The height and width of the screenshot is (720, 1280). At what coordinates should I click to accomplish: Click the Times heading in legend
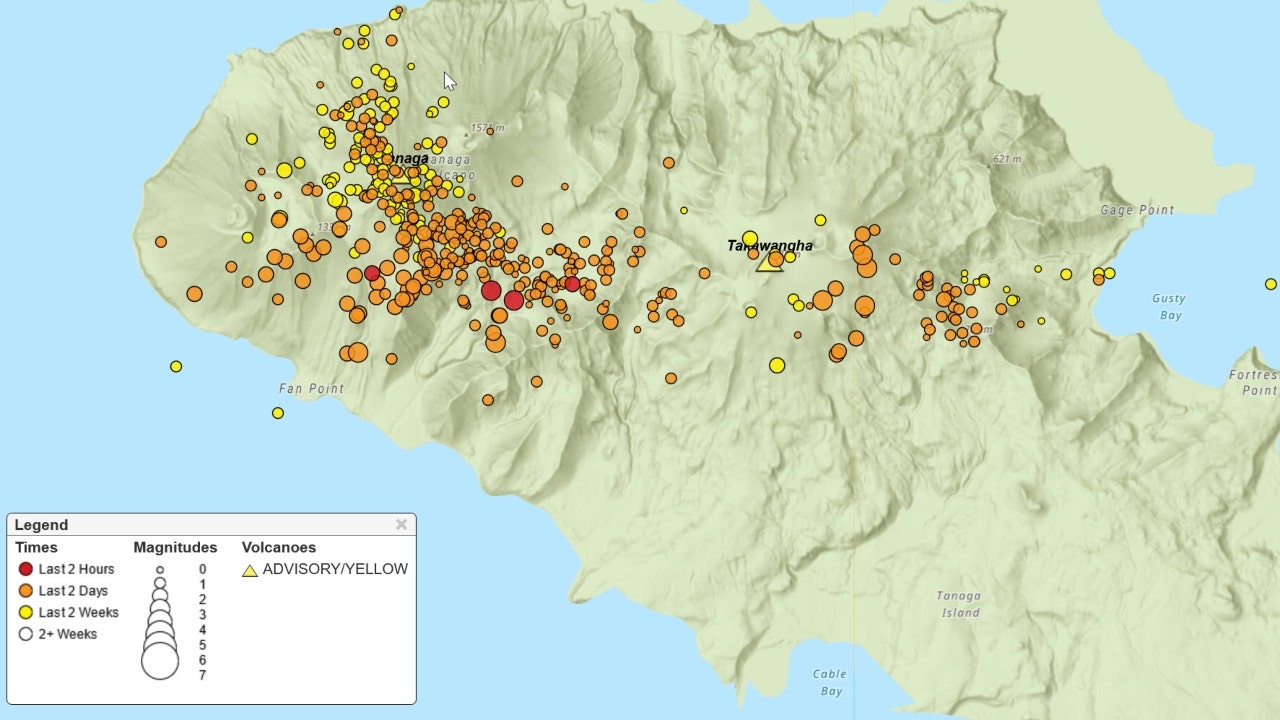tap(36, 547)
